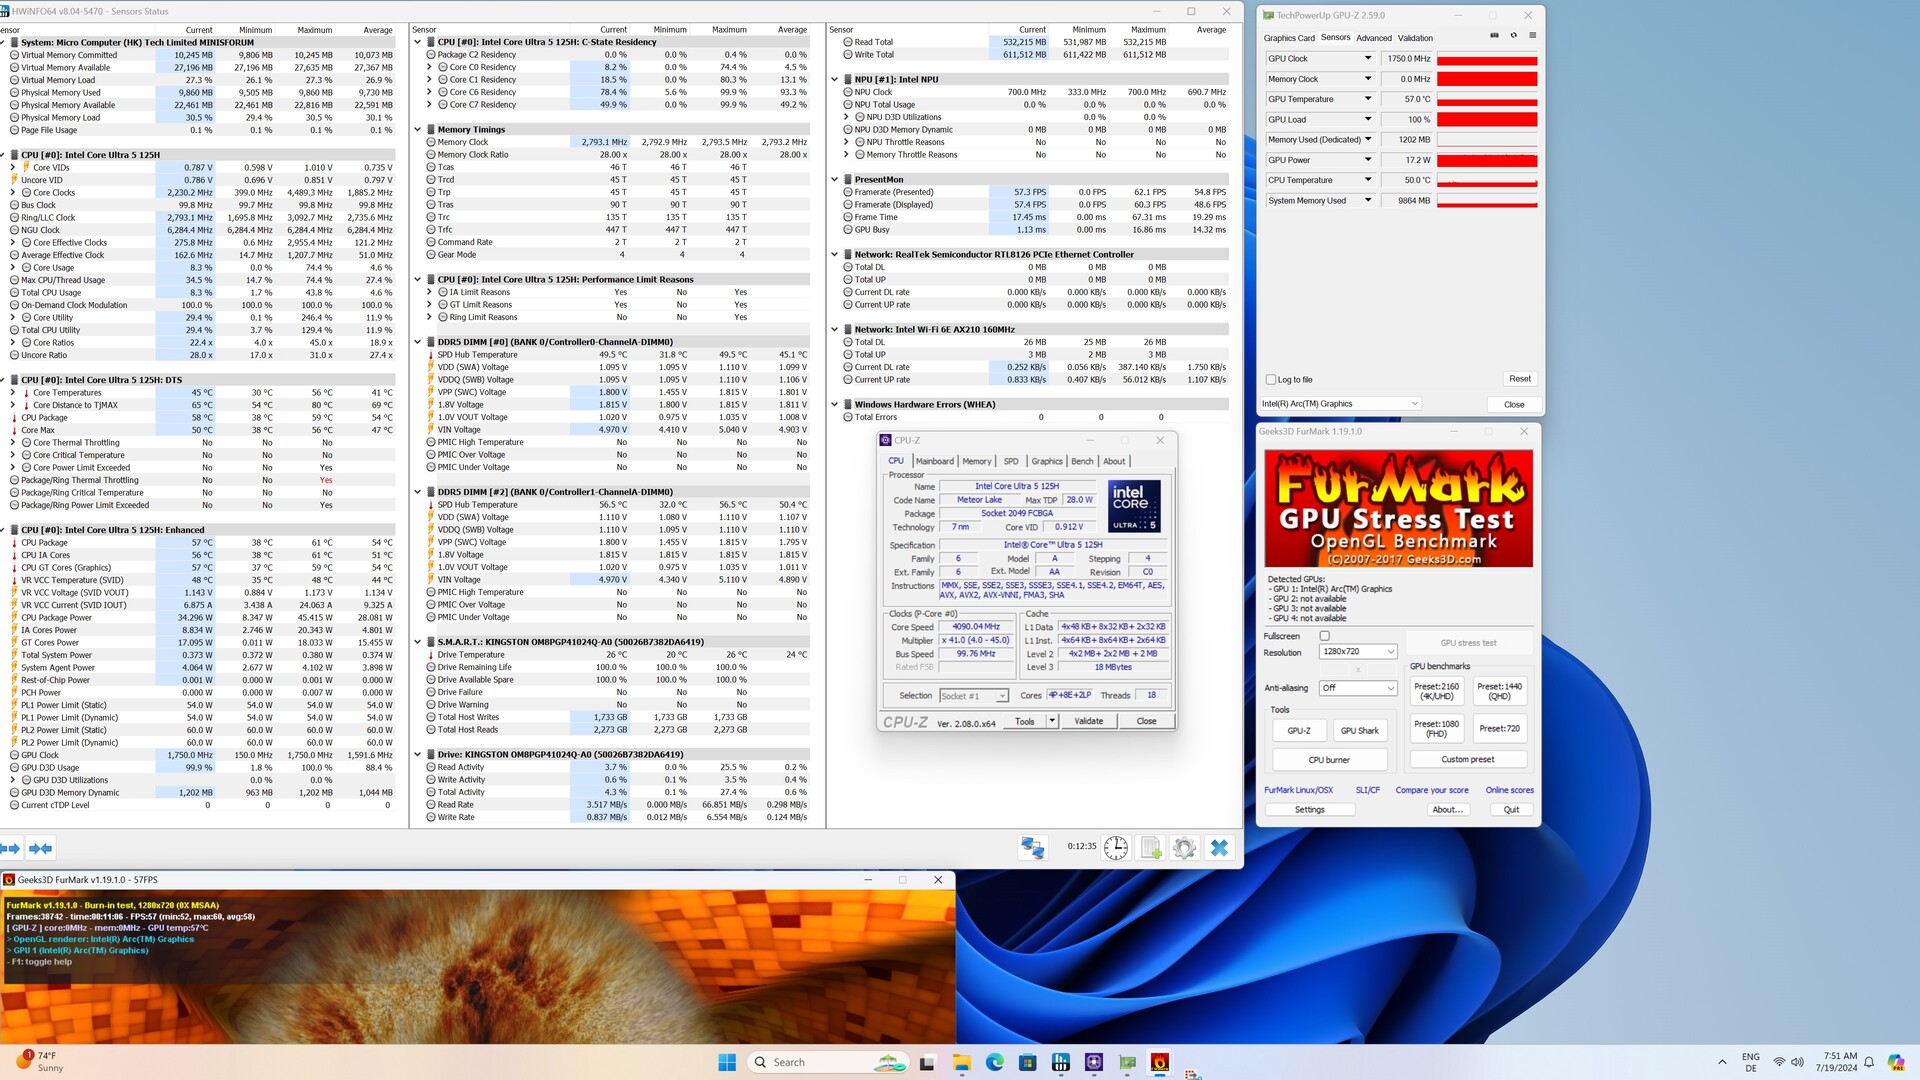The width and height of the screenshot is (1920, 1080).
Task: Enable the Log to file checkbox
Action: [1271, 380]
